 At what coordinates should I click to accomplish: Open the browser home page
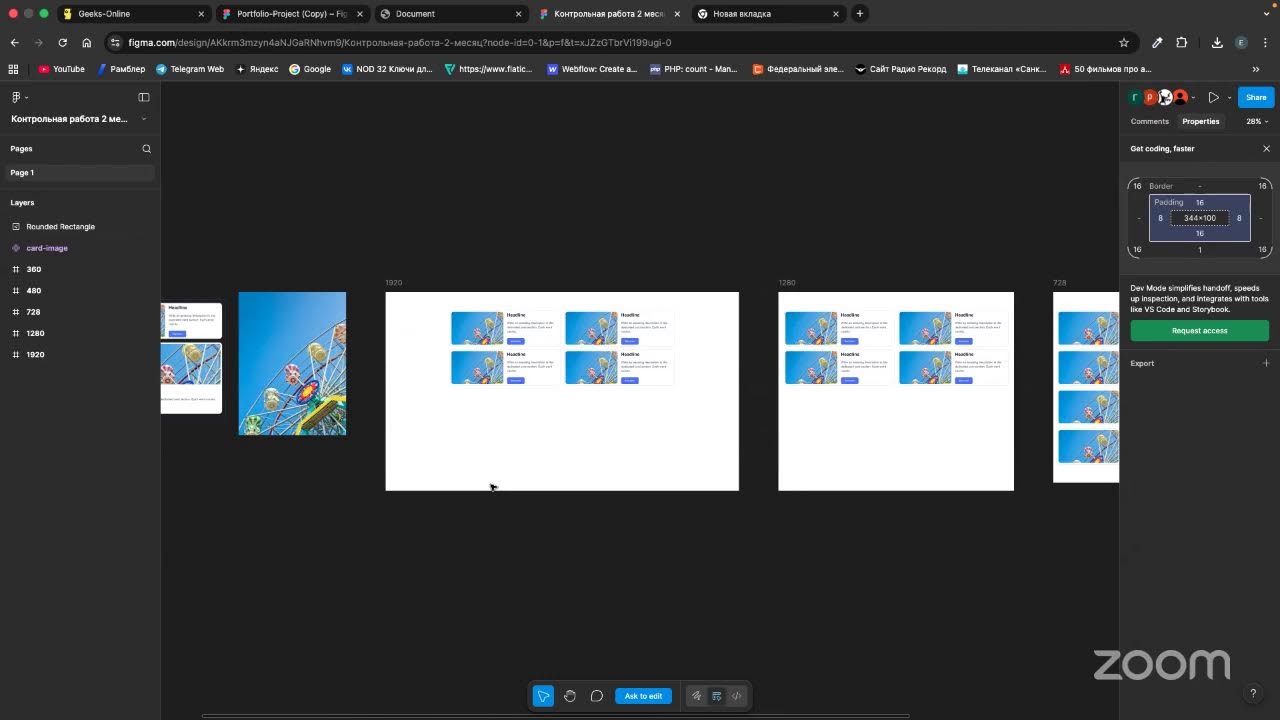point(87,43)
